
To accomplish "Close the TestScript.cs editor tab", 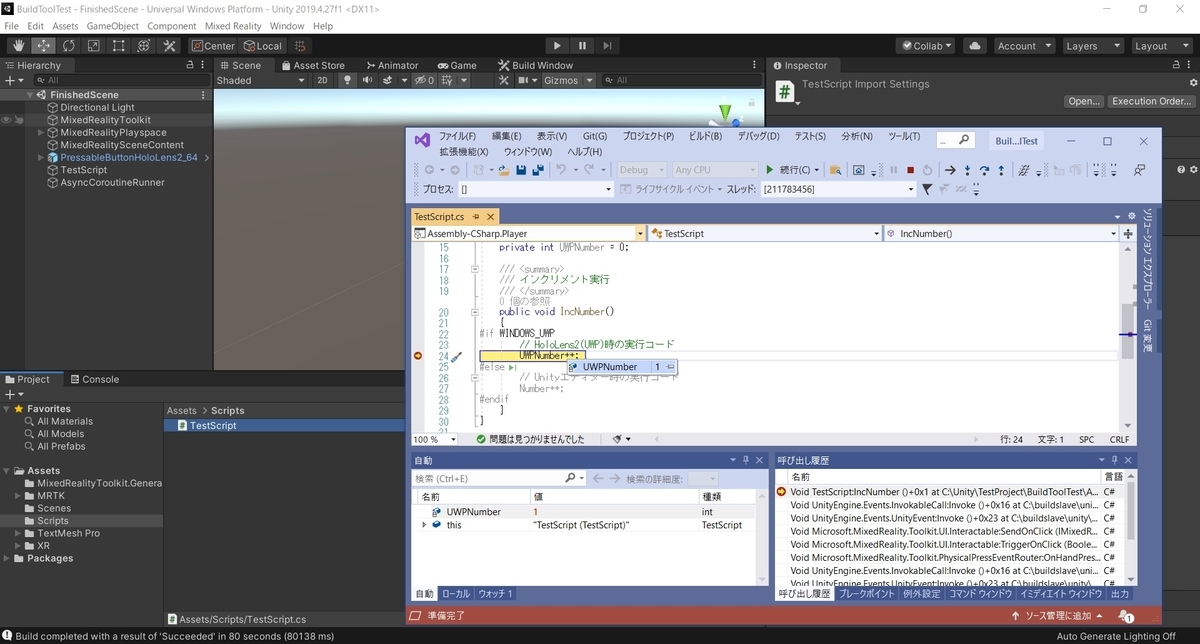I will [491, 216].
